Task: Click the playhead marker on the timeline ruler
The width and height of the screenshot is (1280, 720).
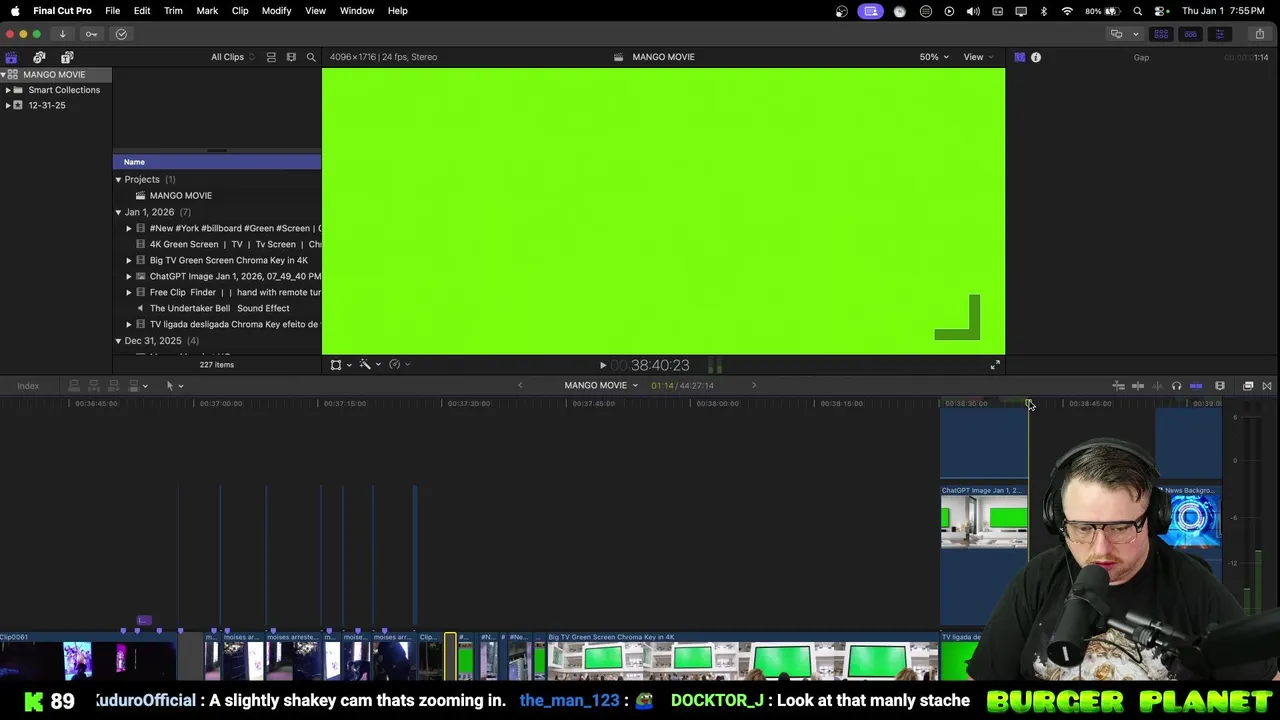Action: [1028, 403]
